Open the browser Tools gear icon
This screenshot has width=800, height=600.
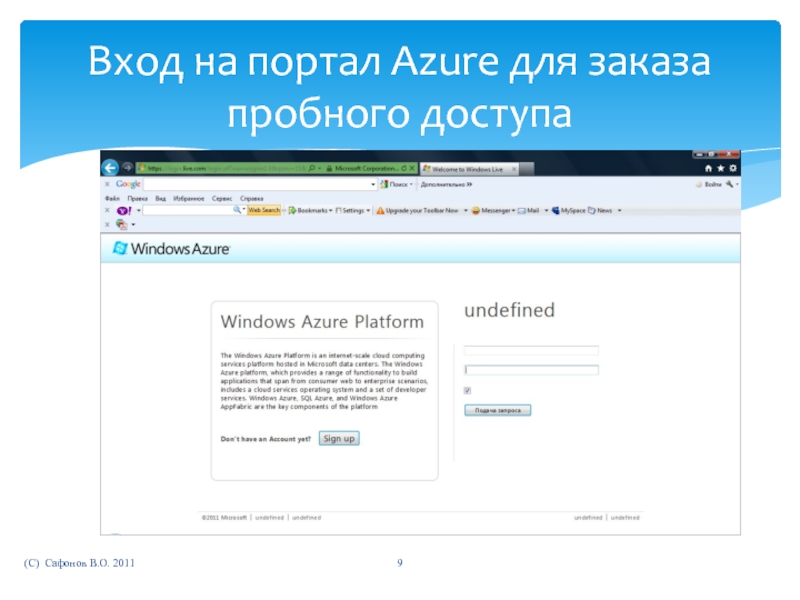(733, 168)
